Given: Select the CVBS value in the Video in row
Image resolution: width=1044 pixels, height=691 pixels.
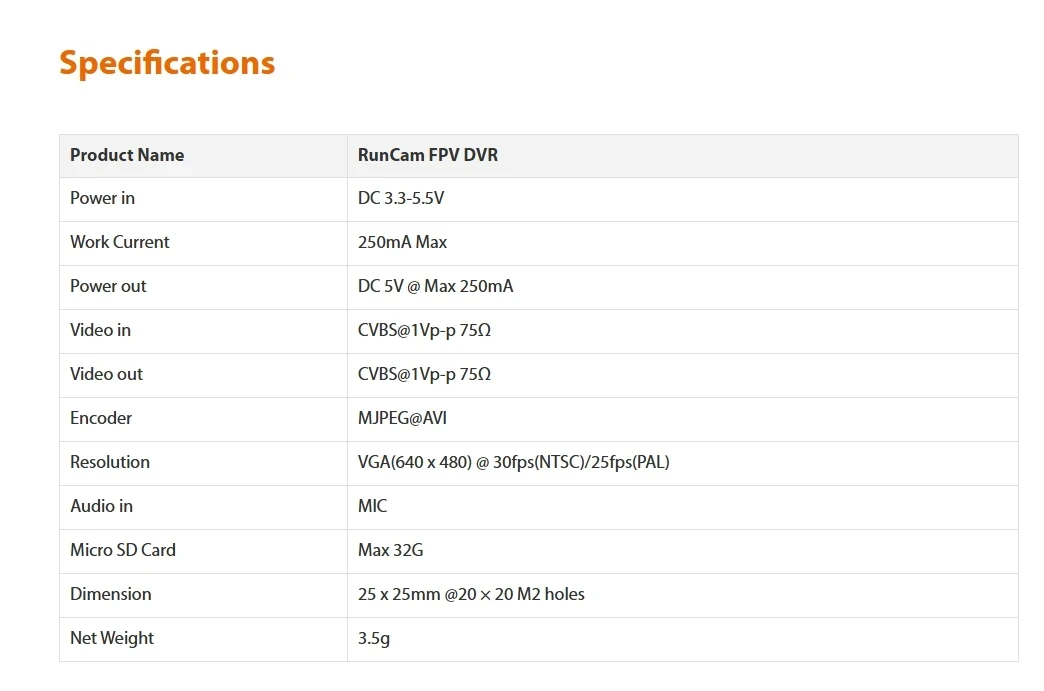Looking at the screenshot, I should click(x=424, y=330).
